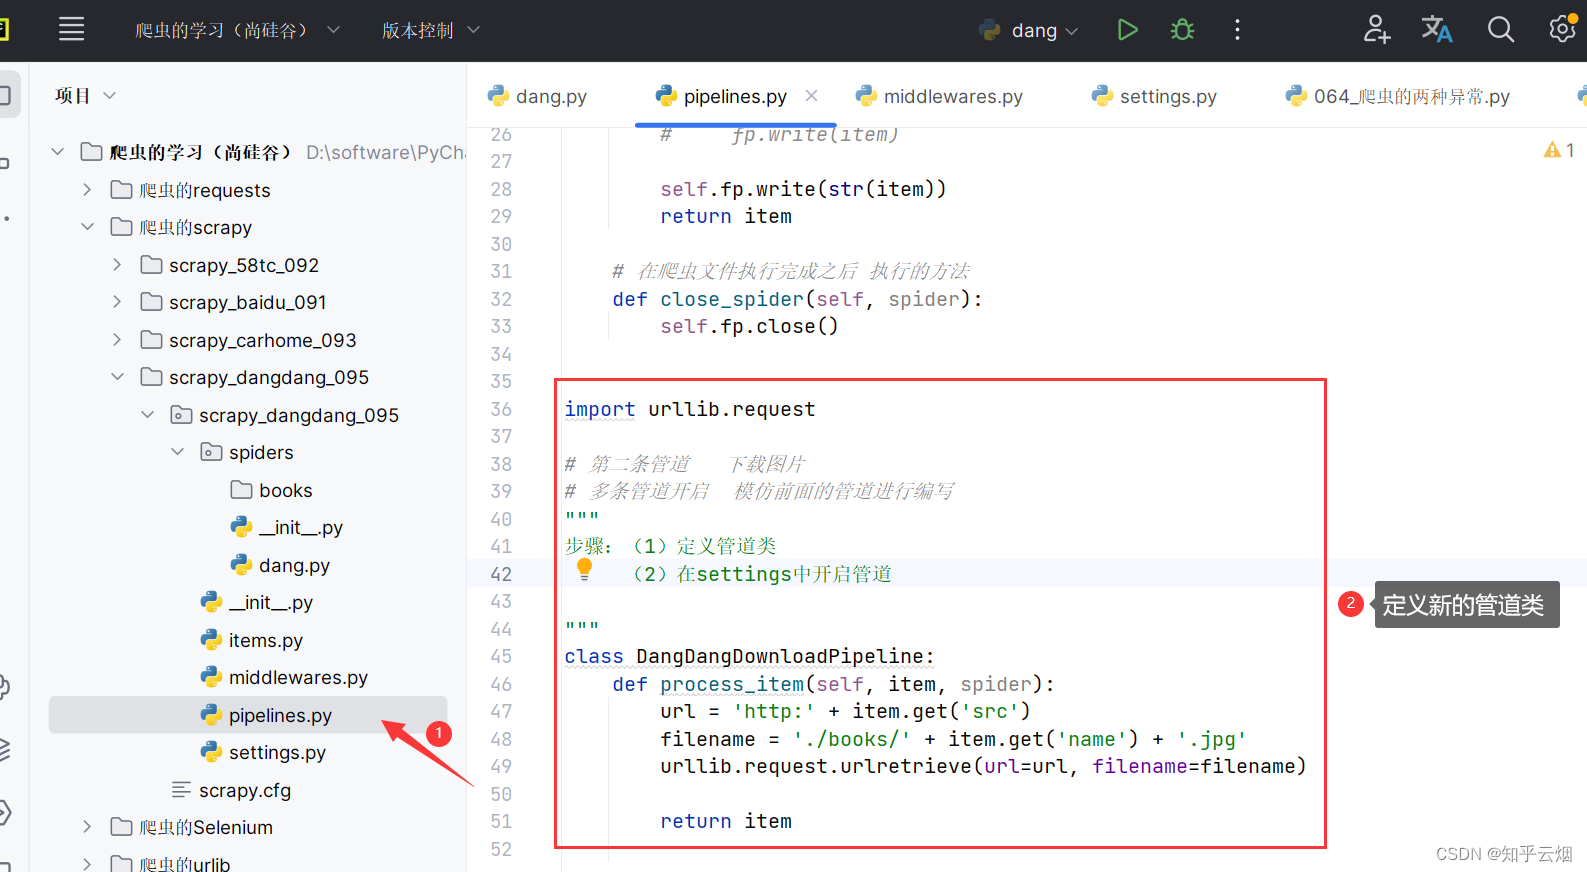Select the 爬虫的requests folder label
The height and width of the screenshot is (872, 1587).
[205, 190]
